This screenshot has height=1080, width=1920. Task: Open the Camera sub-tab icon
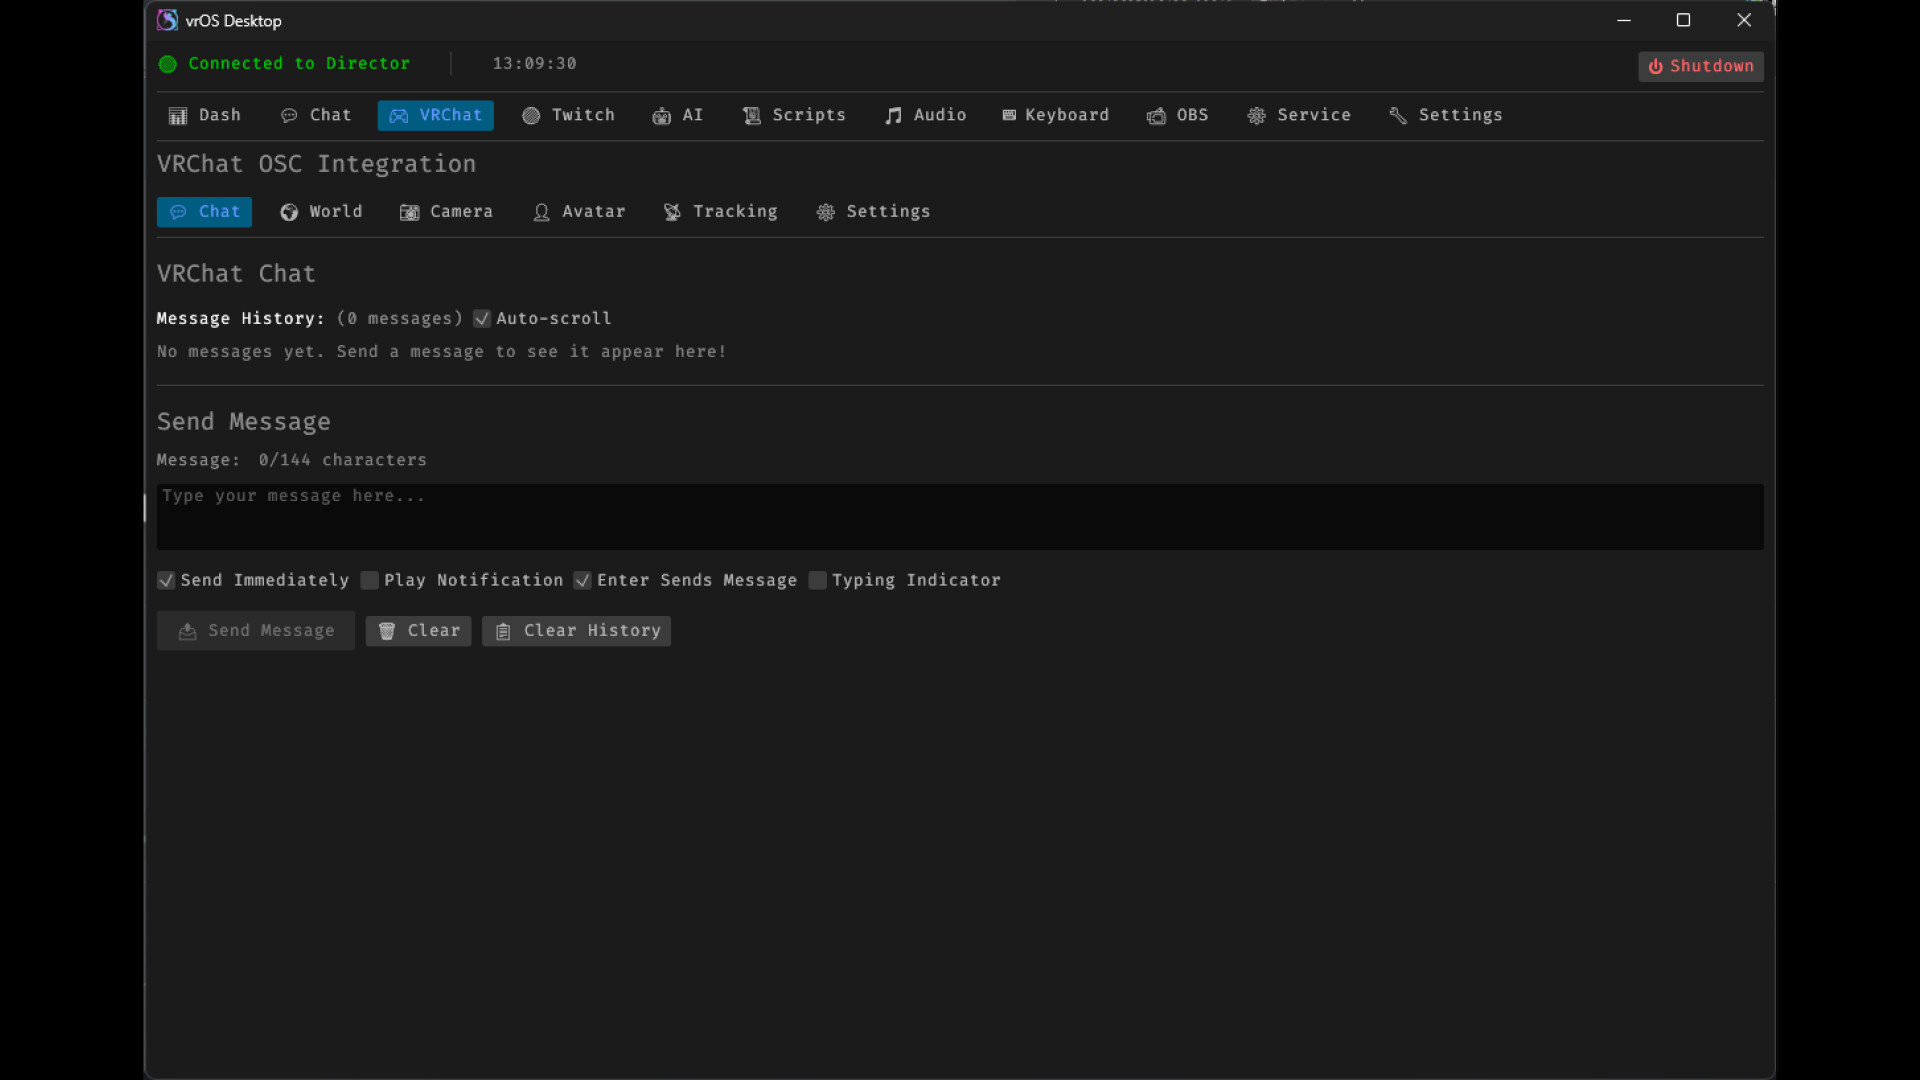click(410, 212)
